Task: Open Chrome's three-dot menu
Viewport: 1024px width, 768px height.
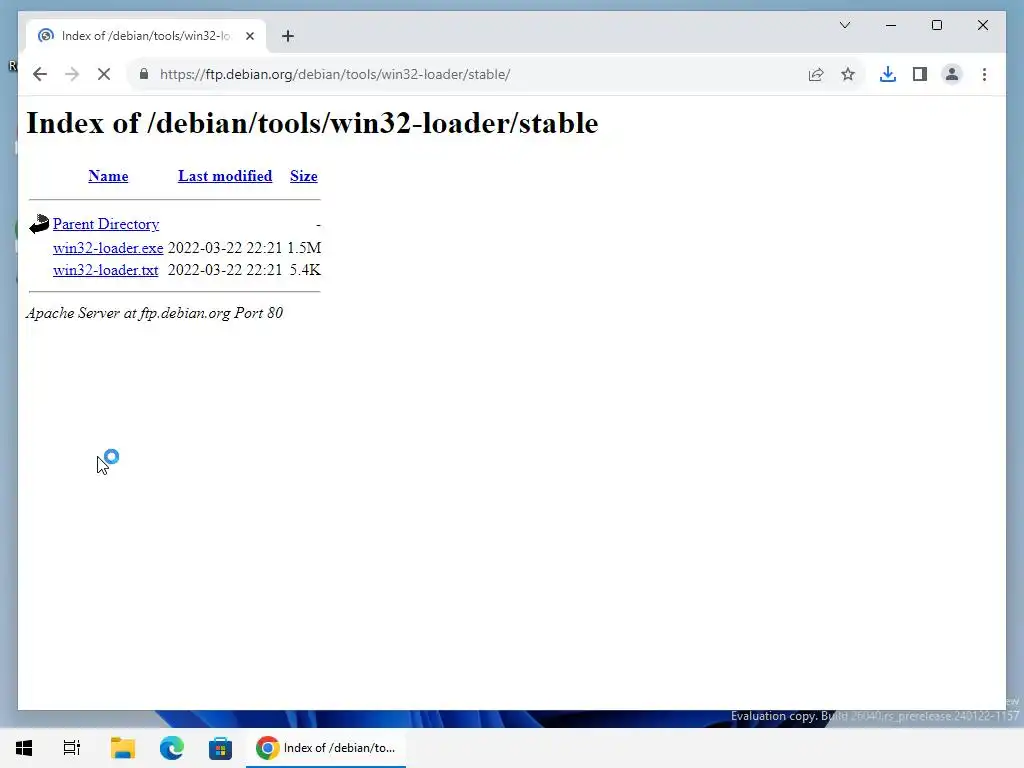Action: [x=984, y=74]
